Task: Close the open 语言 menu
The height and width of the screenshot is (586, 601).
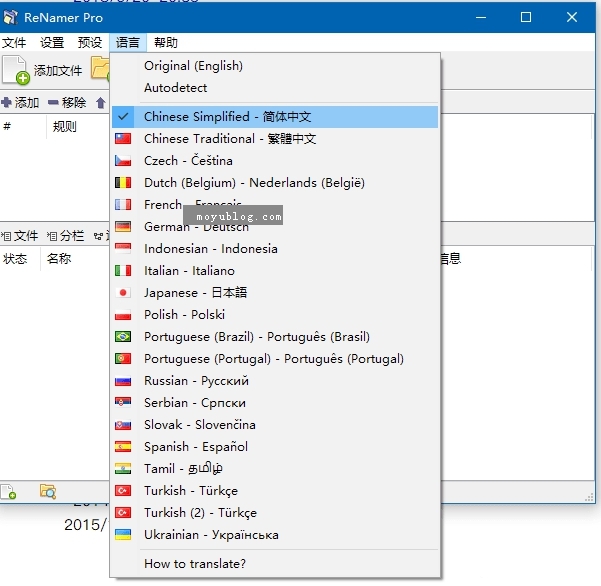Action: (x=128, y=43)
